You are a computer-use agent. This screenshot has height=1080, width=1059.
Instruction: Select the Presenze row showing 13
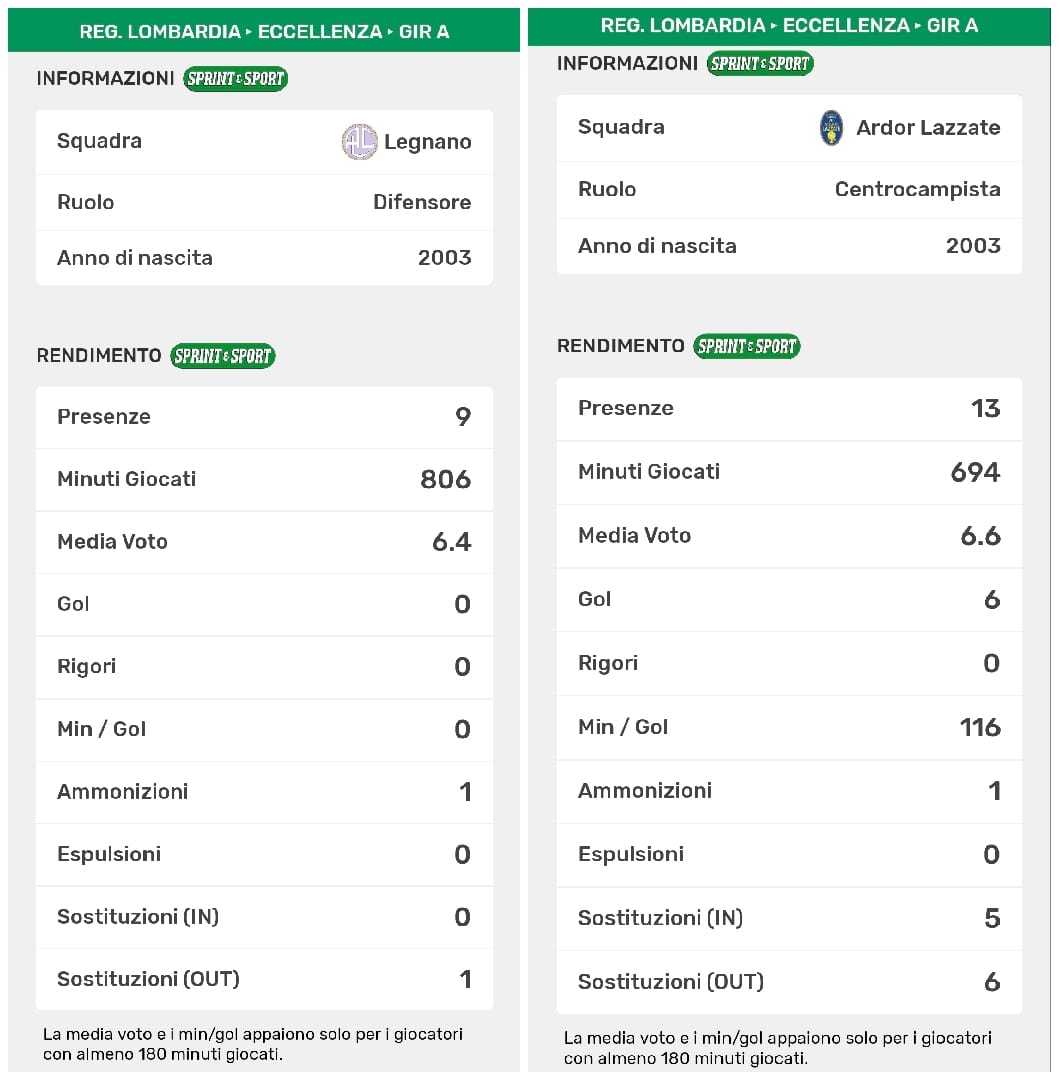pyautogui.click(x=789, y=408)
